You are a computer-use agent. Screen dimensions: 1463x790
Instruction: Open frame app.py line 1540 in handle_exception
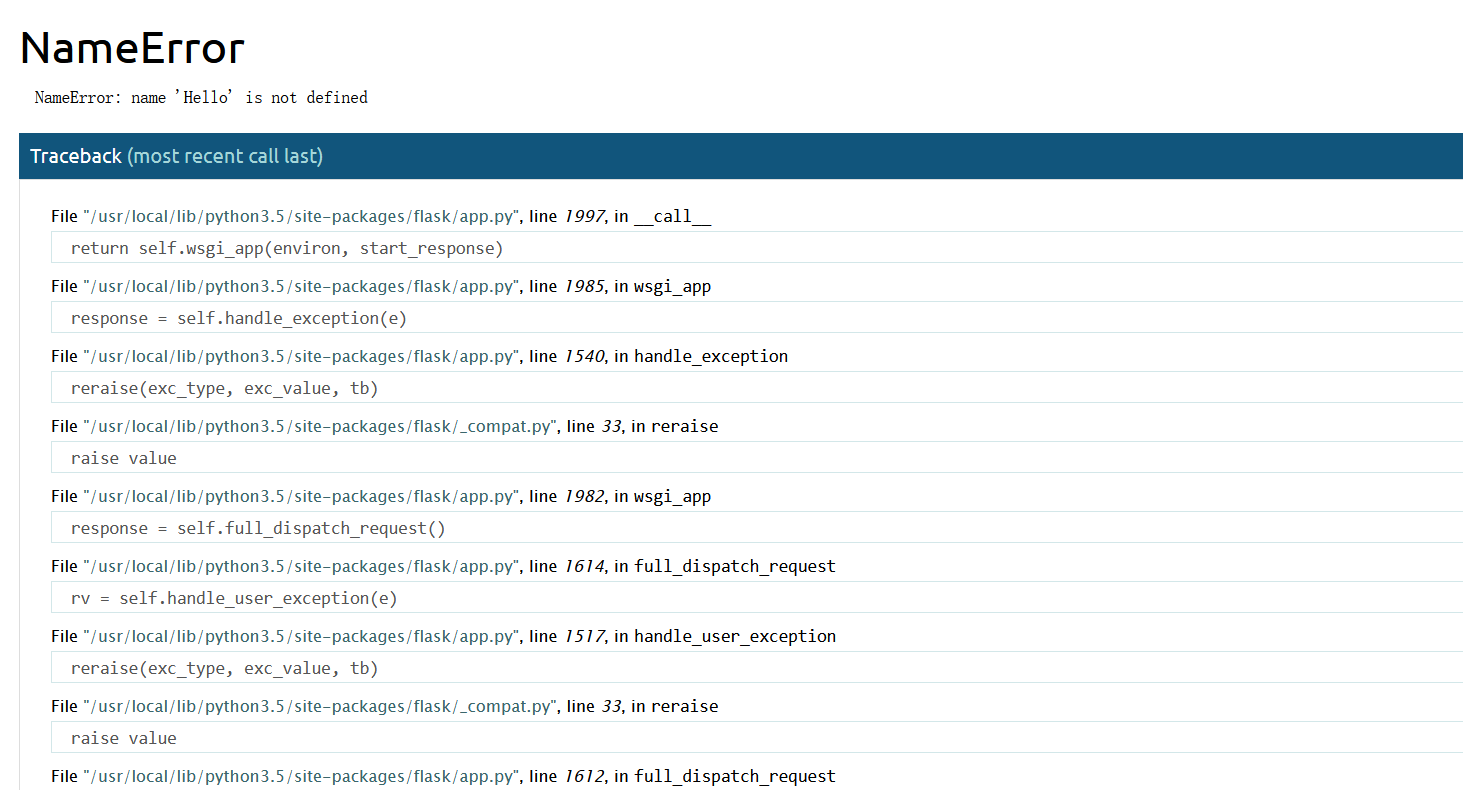[419, 356]
